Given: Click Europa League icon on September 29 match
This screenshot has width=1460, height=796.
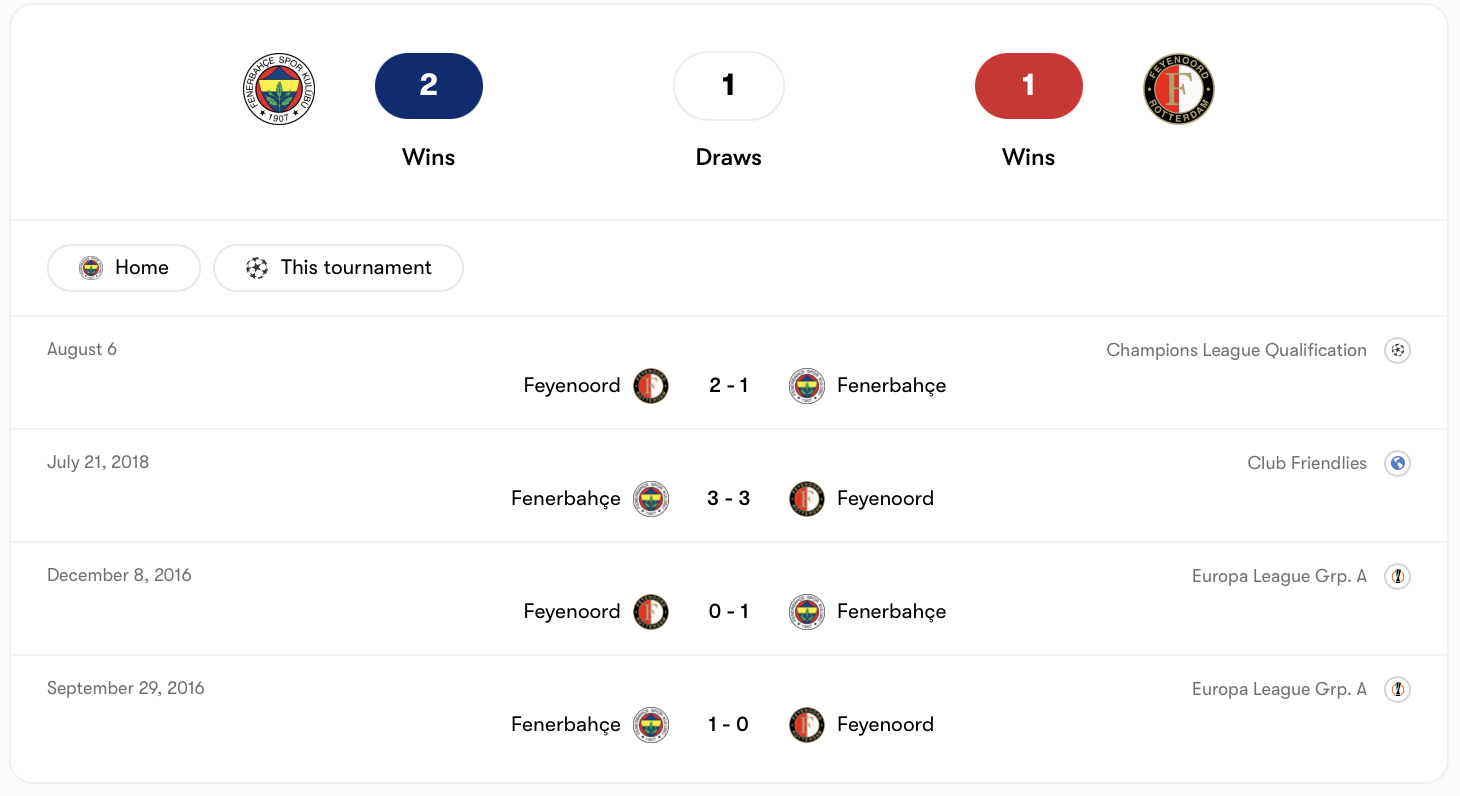Looking at the screenshot, I should (1398, 689).
